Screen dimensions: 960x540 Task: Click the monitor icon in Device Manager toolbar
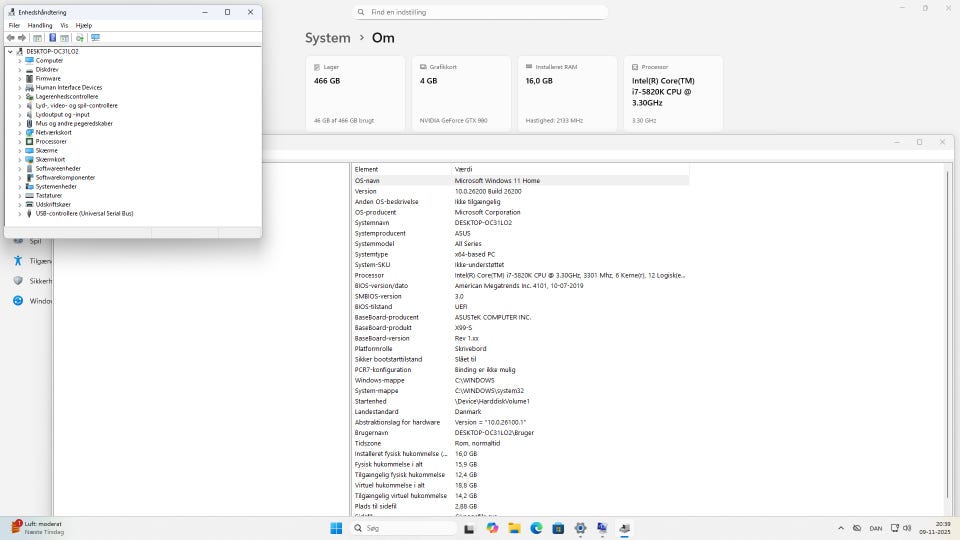[95, 38]
